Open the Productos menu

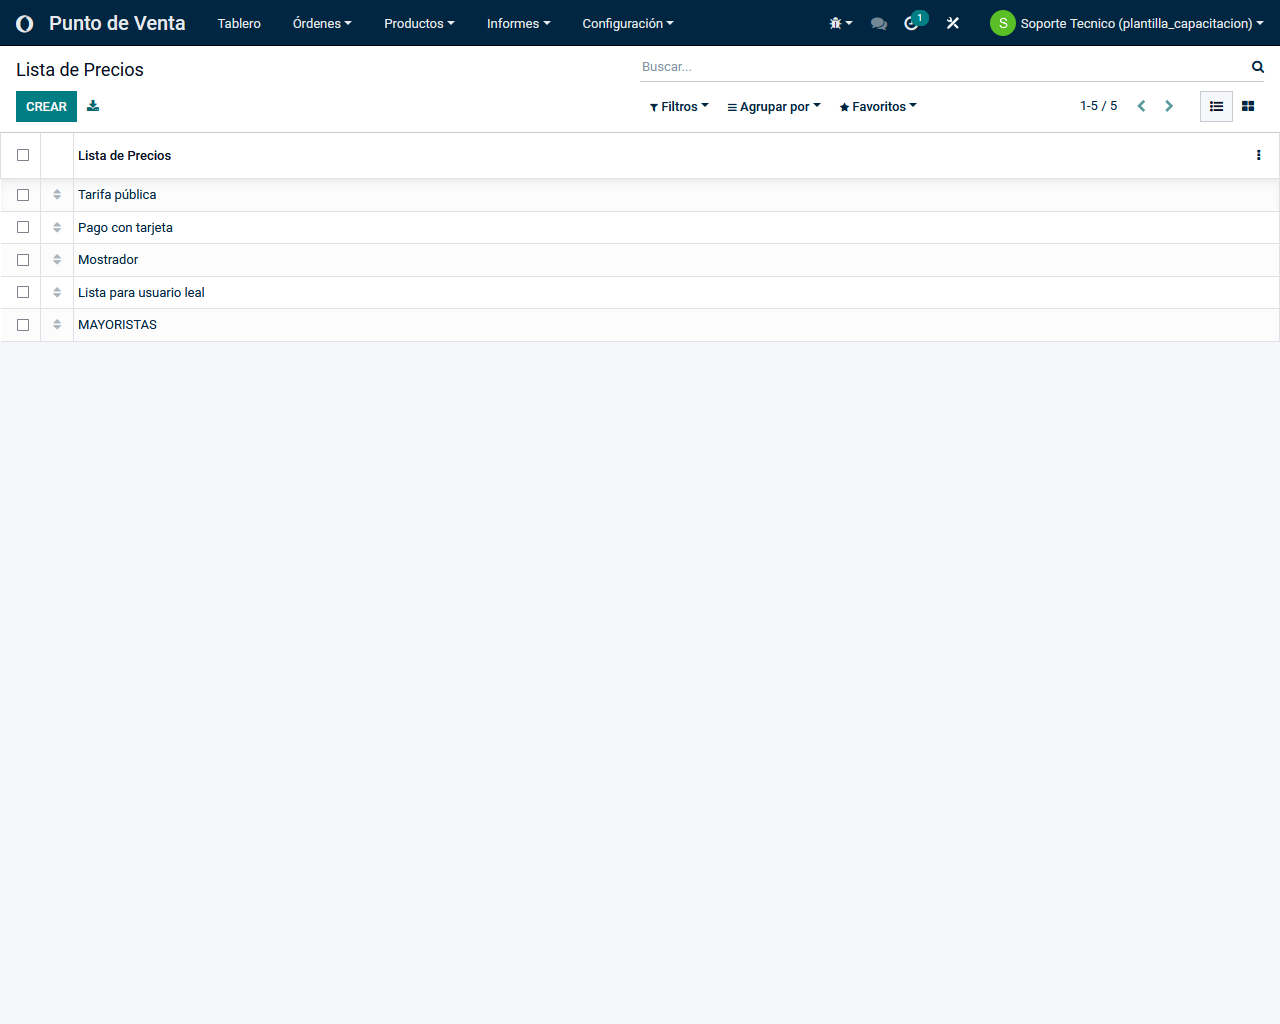point(419,23)
